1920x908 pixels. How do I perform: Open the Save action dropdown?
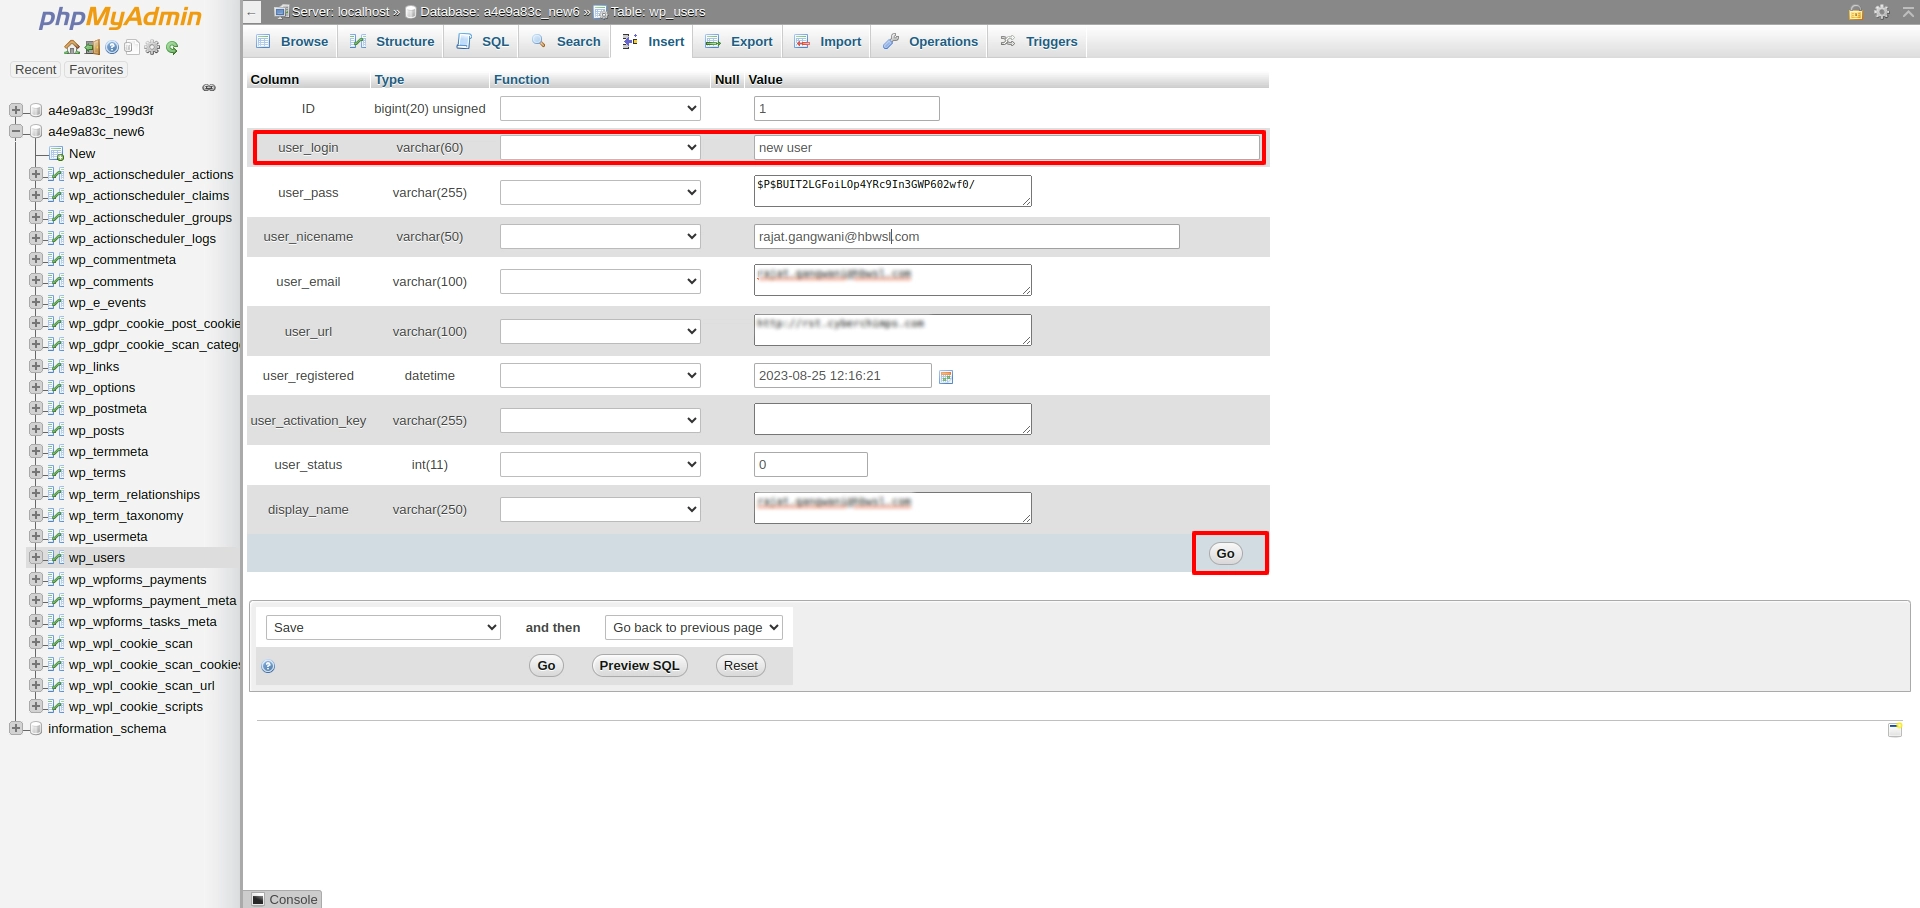click(383, 627)
